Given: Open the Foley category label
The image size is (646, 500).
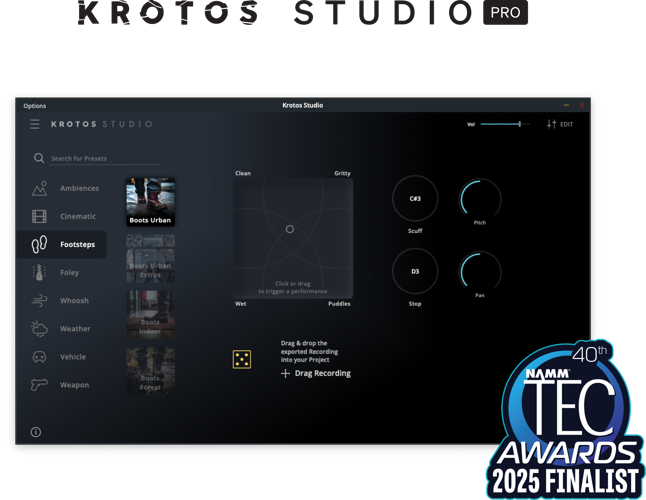Looking at the screenshot, I should pos(69,273).
